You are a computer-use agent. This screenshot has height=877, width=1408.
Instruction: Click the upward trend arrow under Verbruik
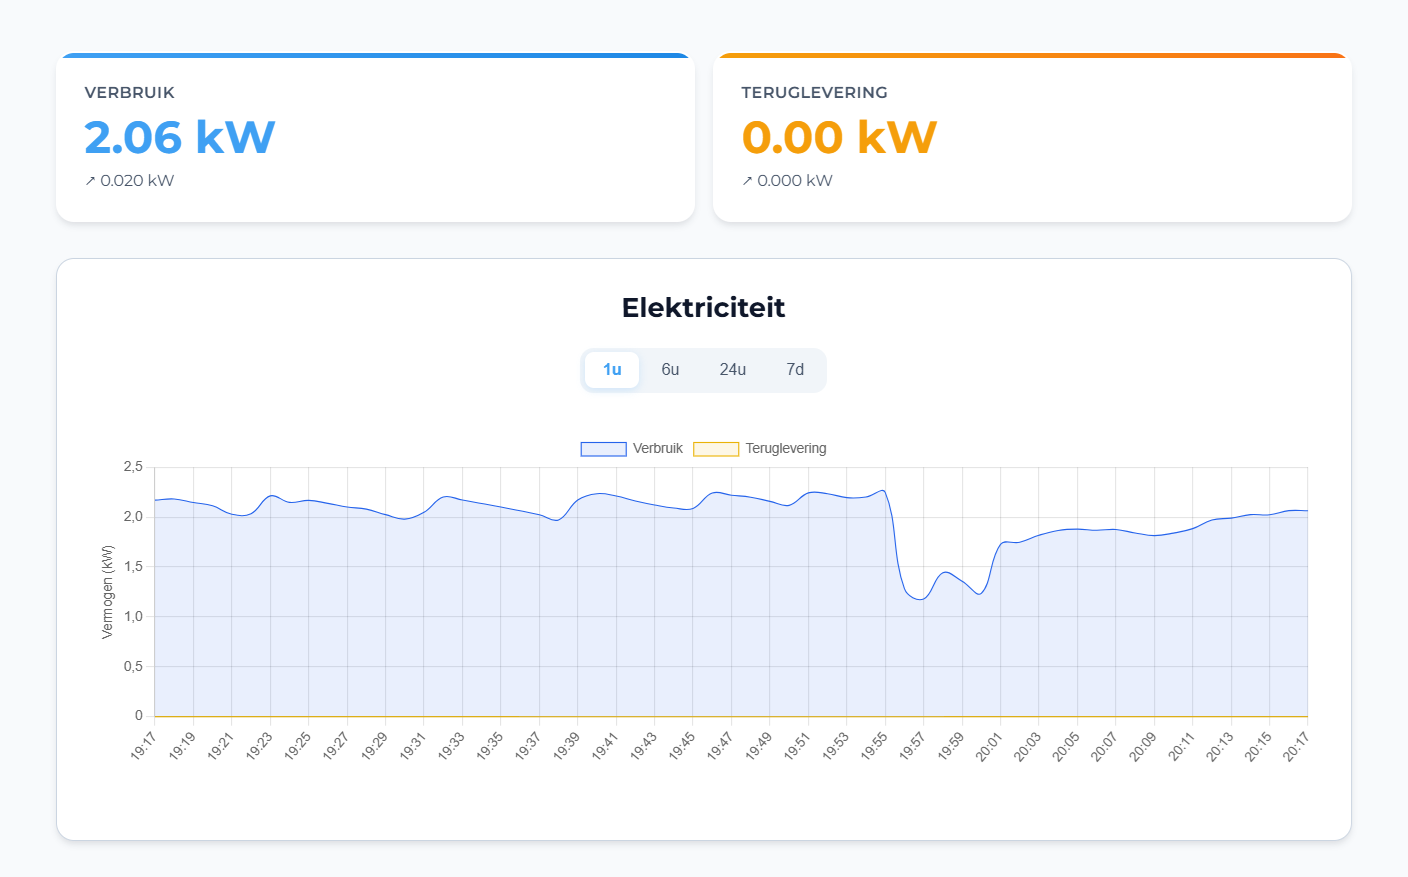click(x=90, y=180)
